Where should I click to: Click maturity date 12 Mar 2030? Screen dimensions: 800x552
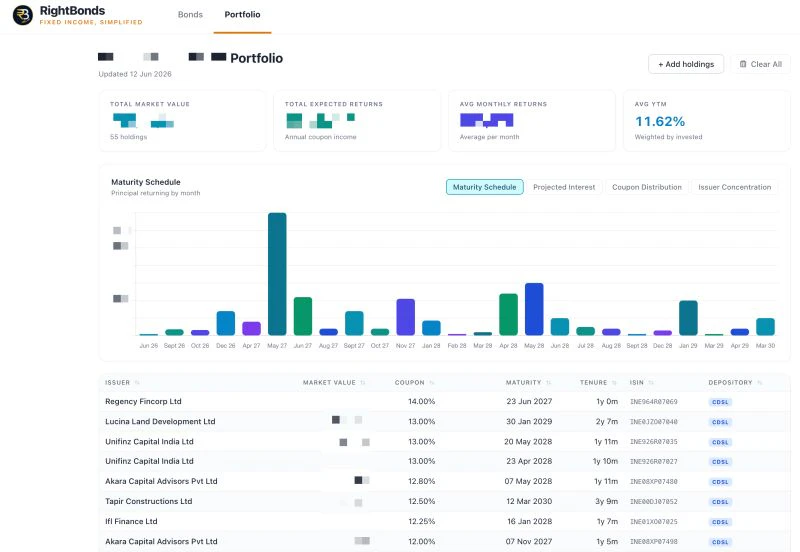pos(529,501)
